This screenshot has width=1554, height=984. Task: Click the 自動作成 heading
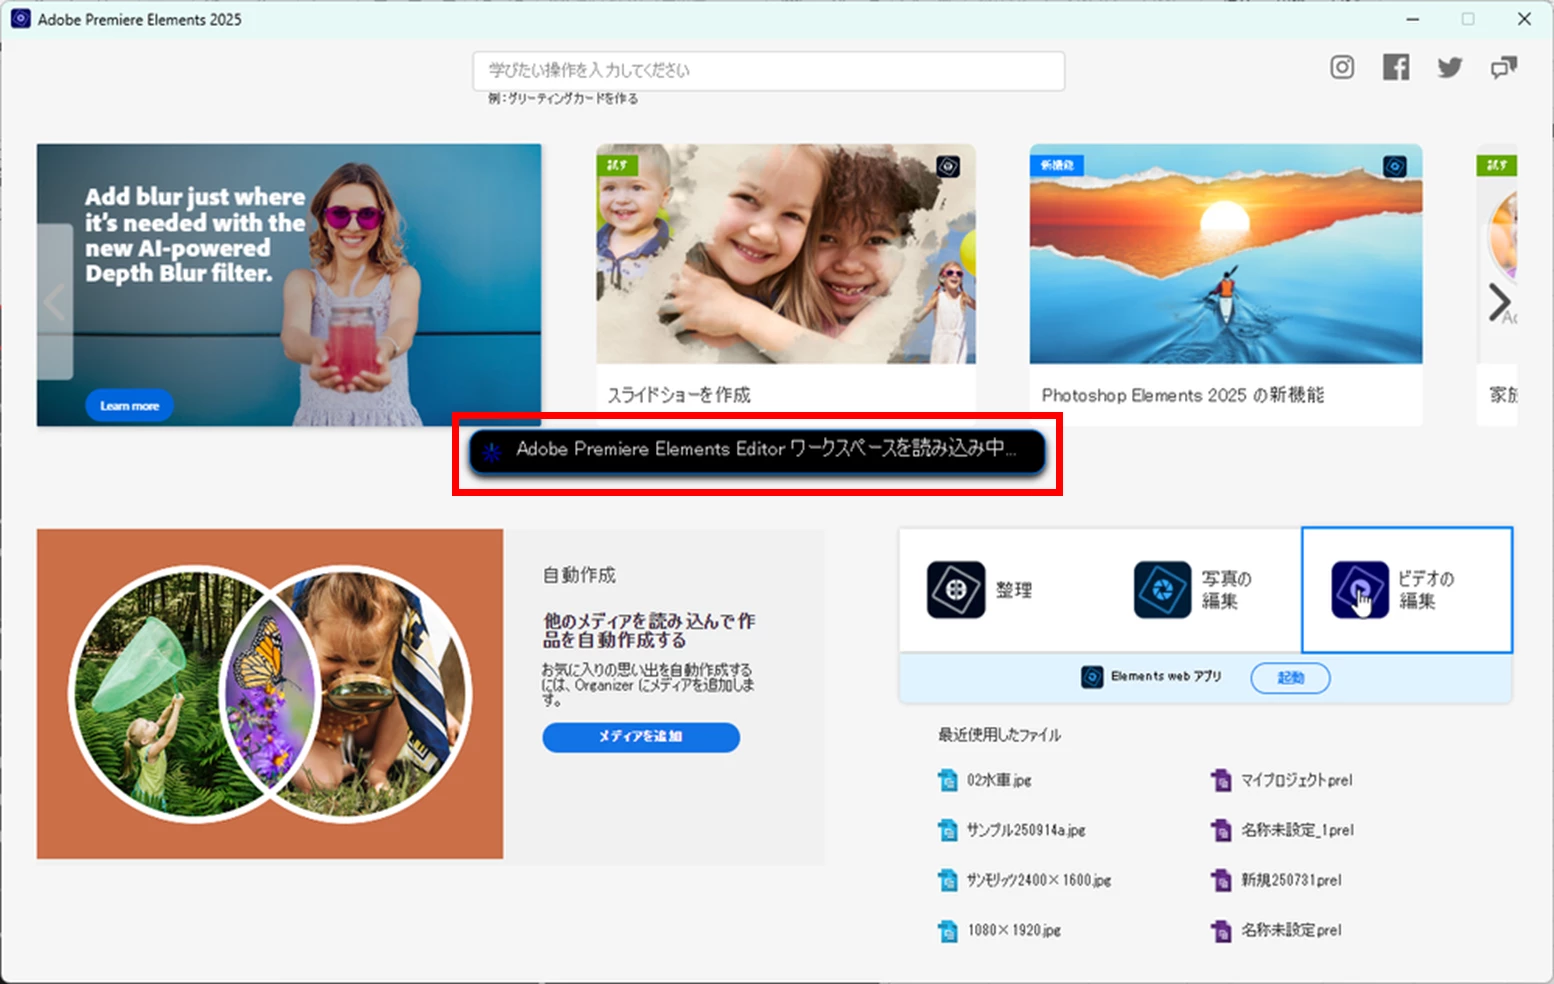click(x=579, y=575)
